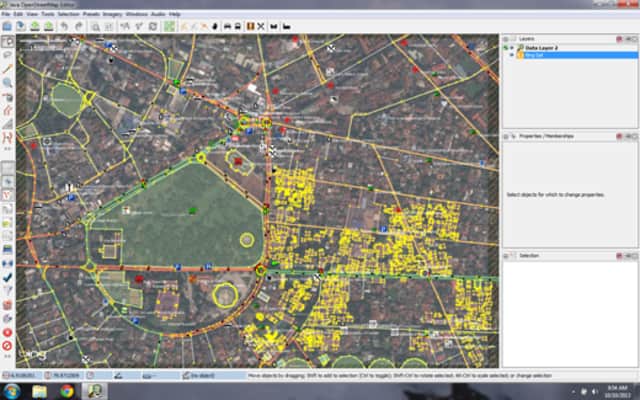Click the Redo arrow in toolbar
The image size is (640, 400).
[79, 26]
